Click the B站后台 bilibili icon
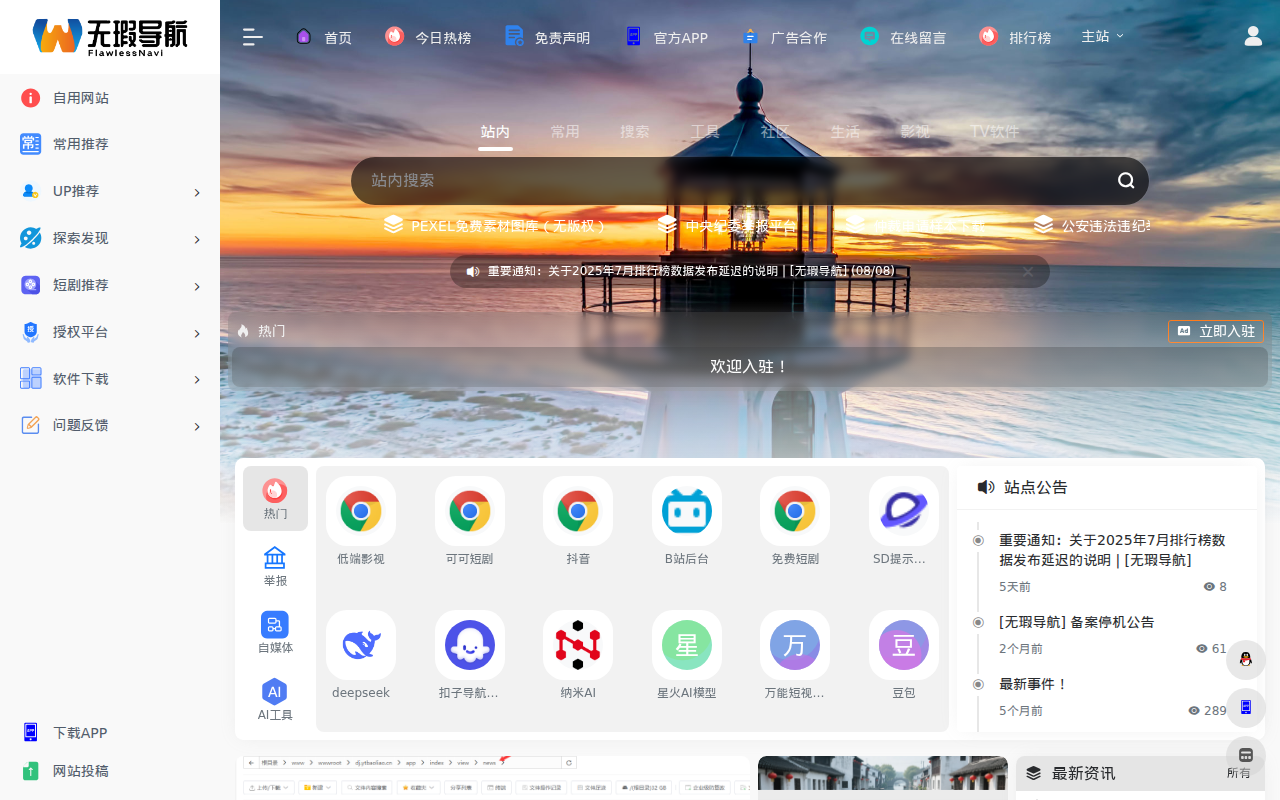The height and width of the screenshot is (800, 1280). pyautogui.click(x=686, y=511)
